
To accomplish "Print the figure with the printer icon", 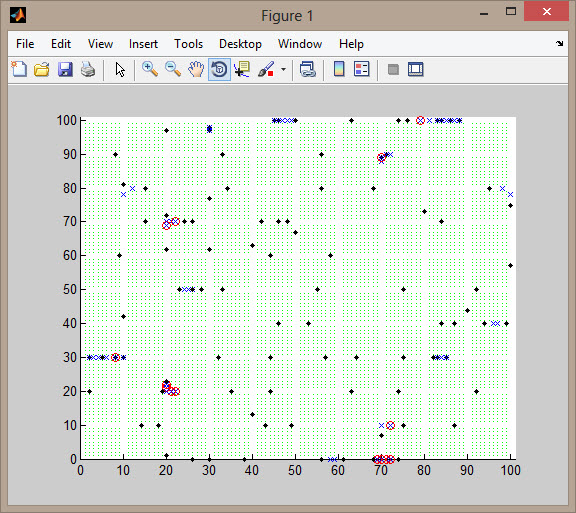I will click(x=88, y=69).
